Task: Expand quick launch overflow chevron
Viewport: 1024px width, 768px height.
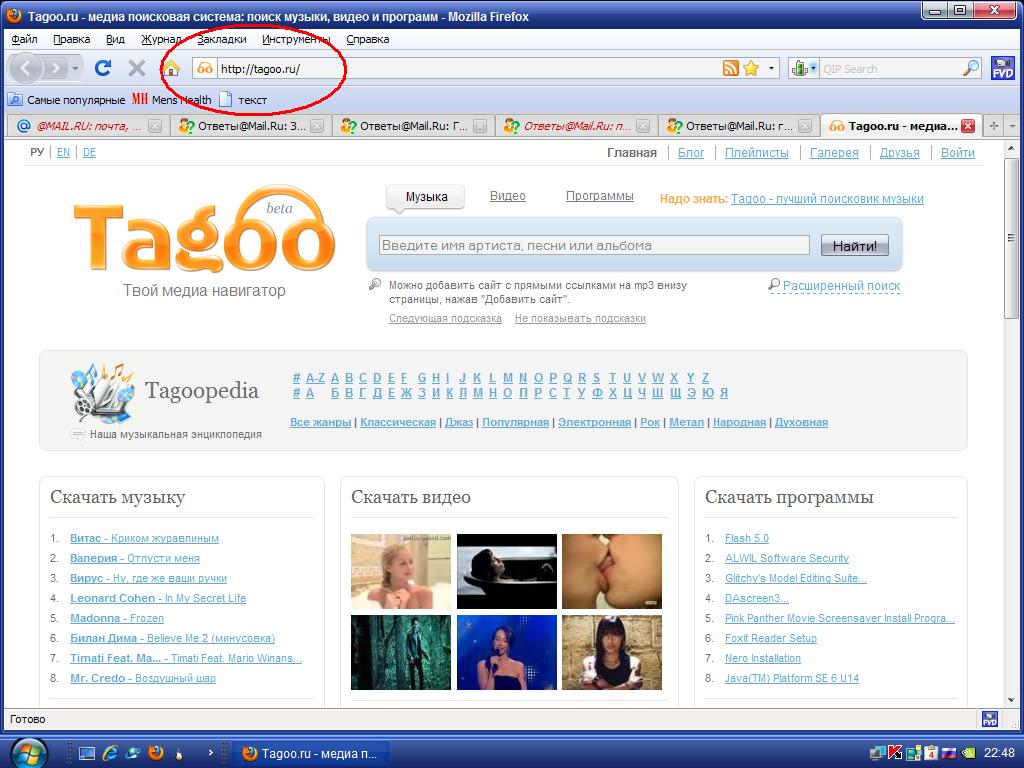Action: 210,752
